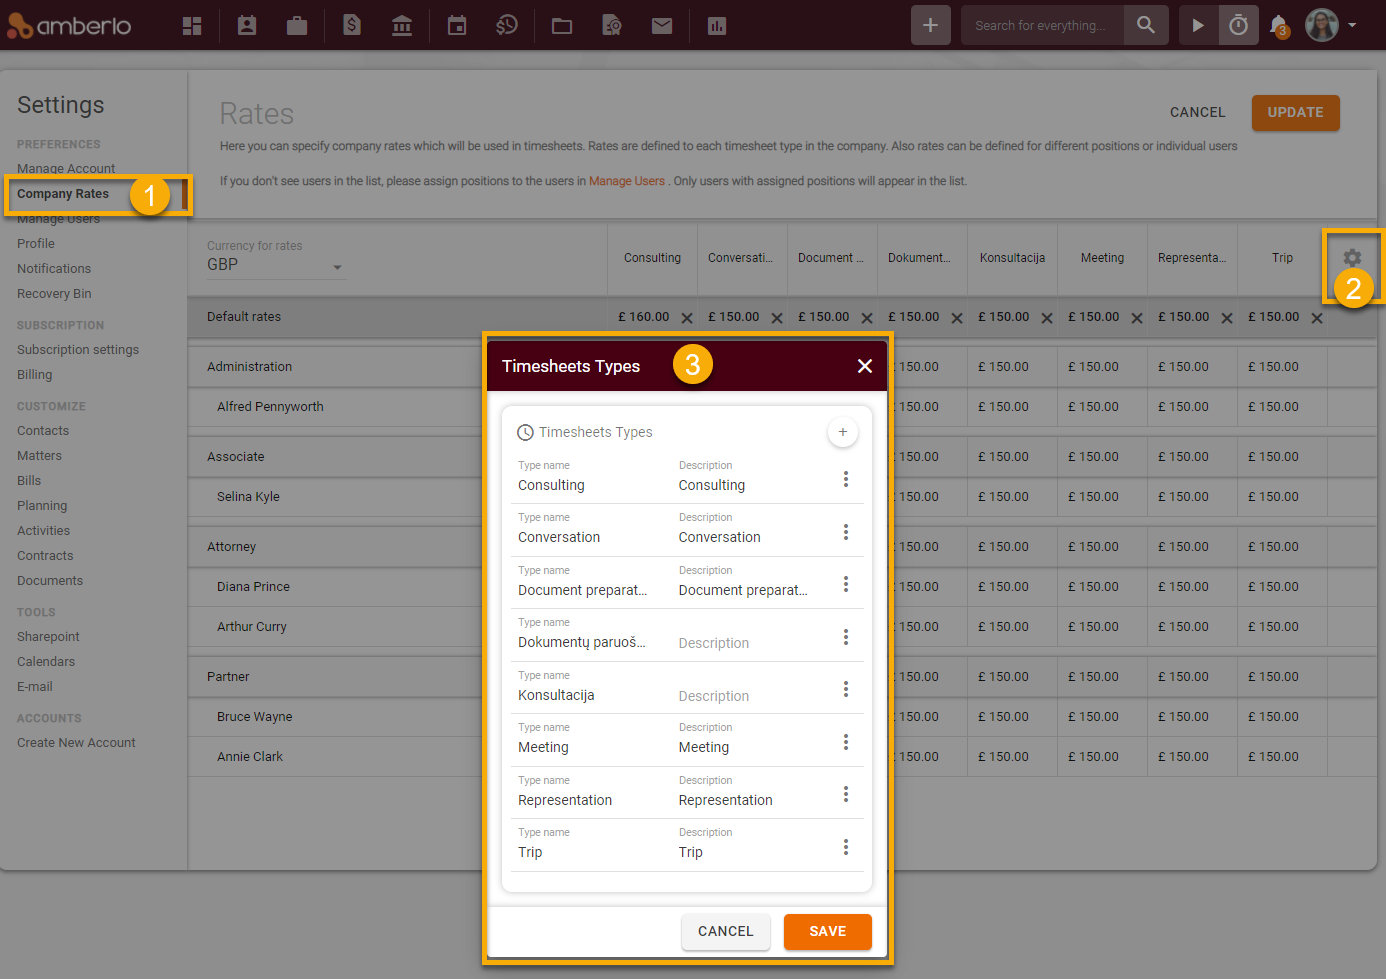This screenshot has height=979, width=1386.
Task: Open the Email envelope icon
Action: tap(661, 25)
